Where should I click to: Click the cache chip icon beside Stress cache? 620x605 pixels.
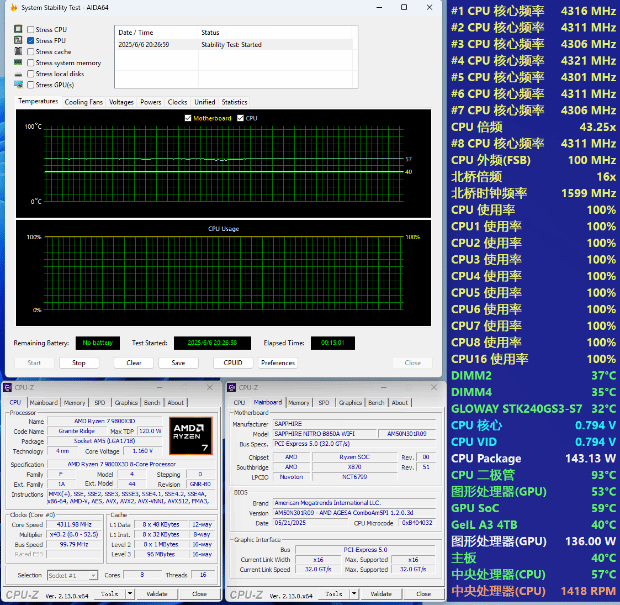coord(18,51)
